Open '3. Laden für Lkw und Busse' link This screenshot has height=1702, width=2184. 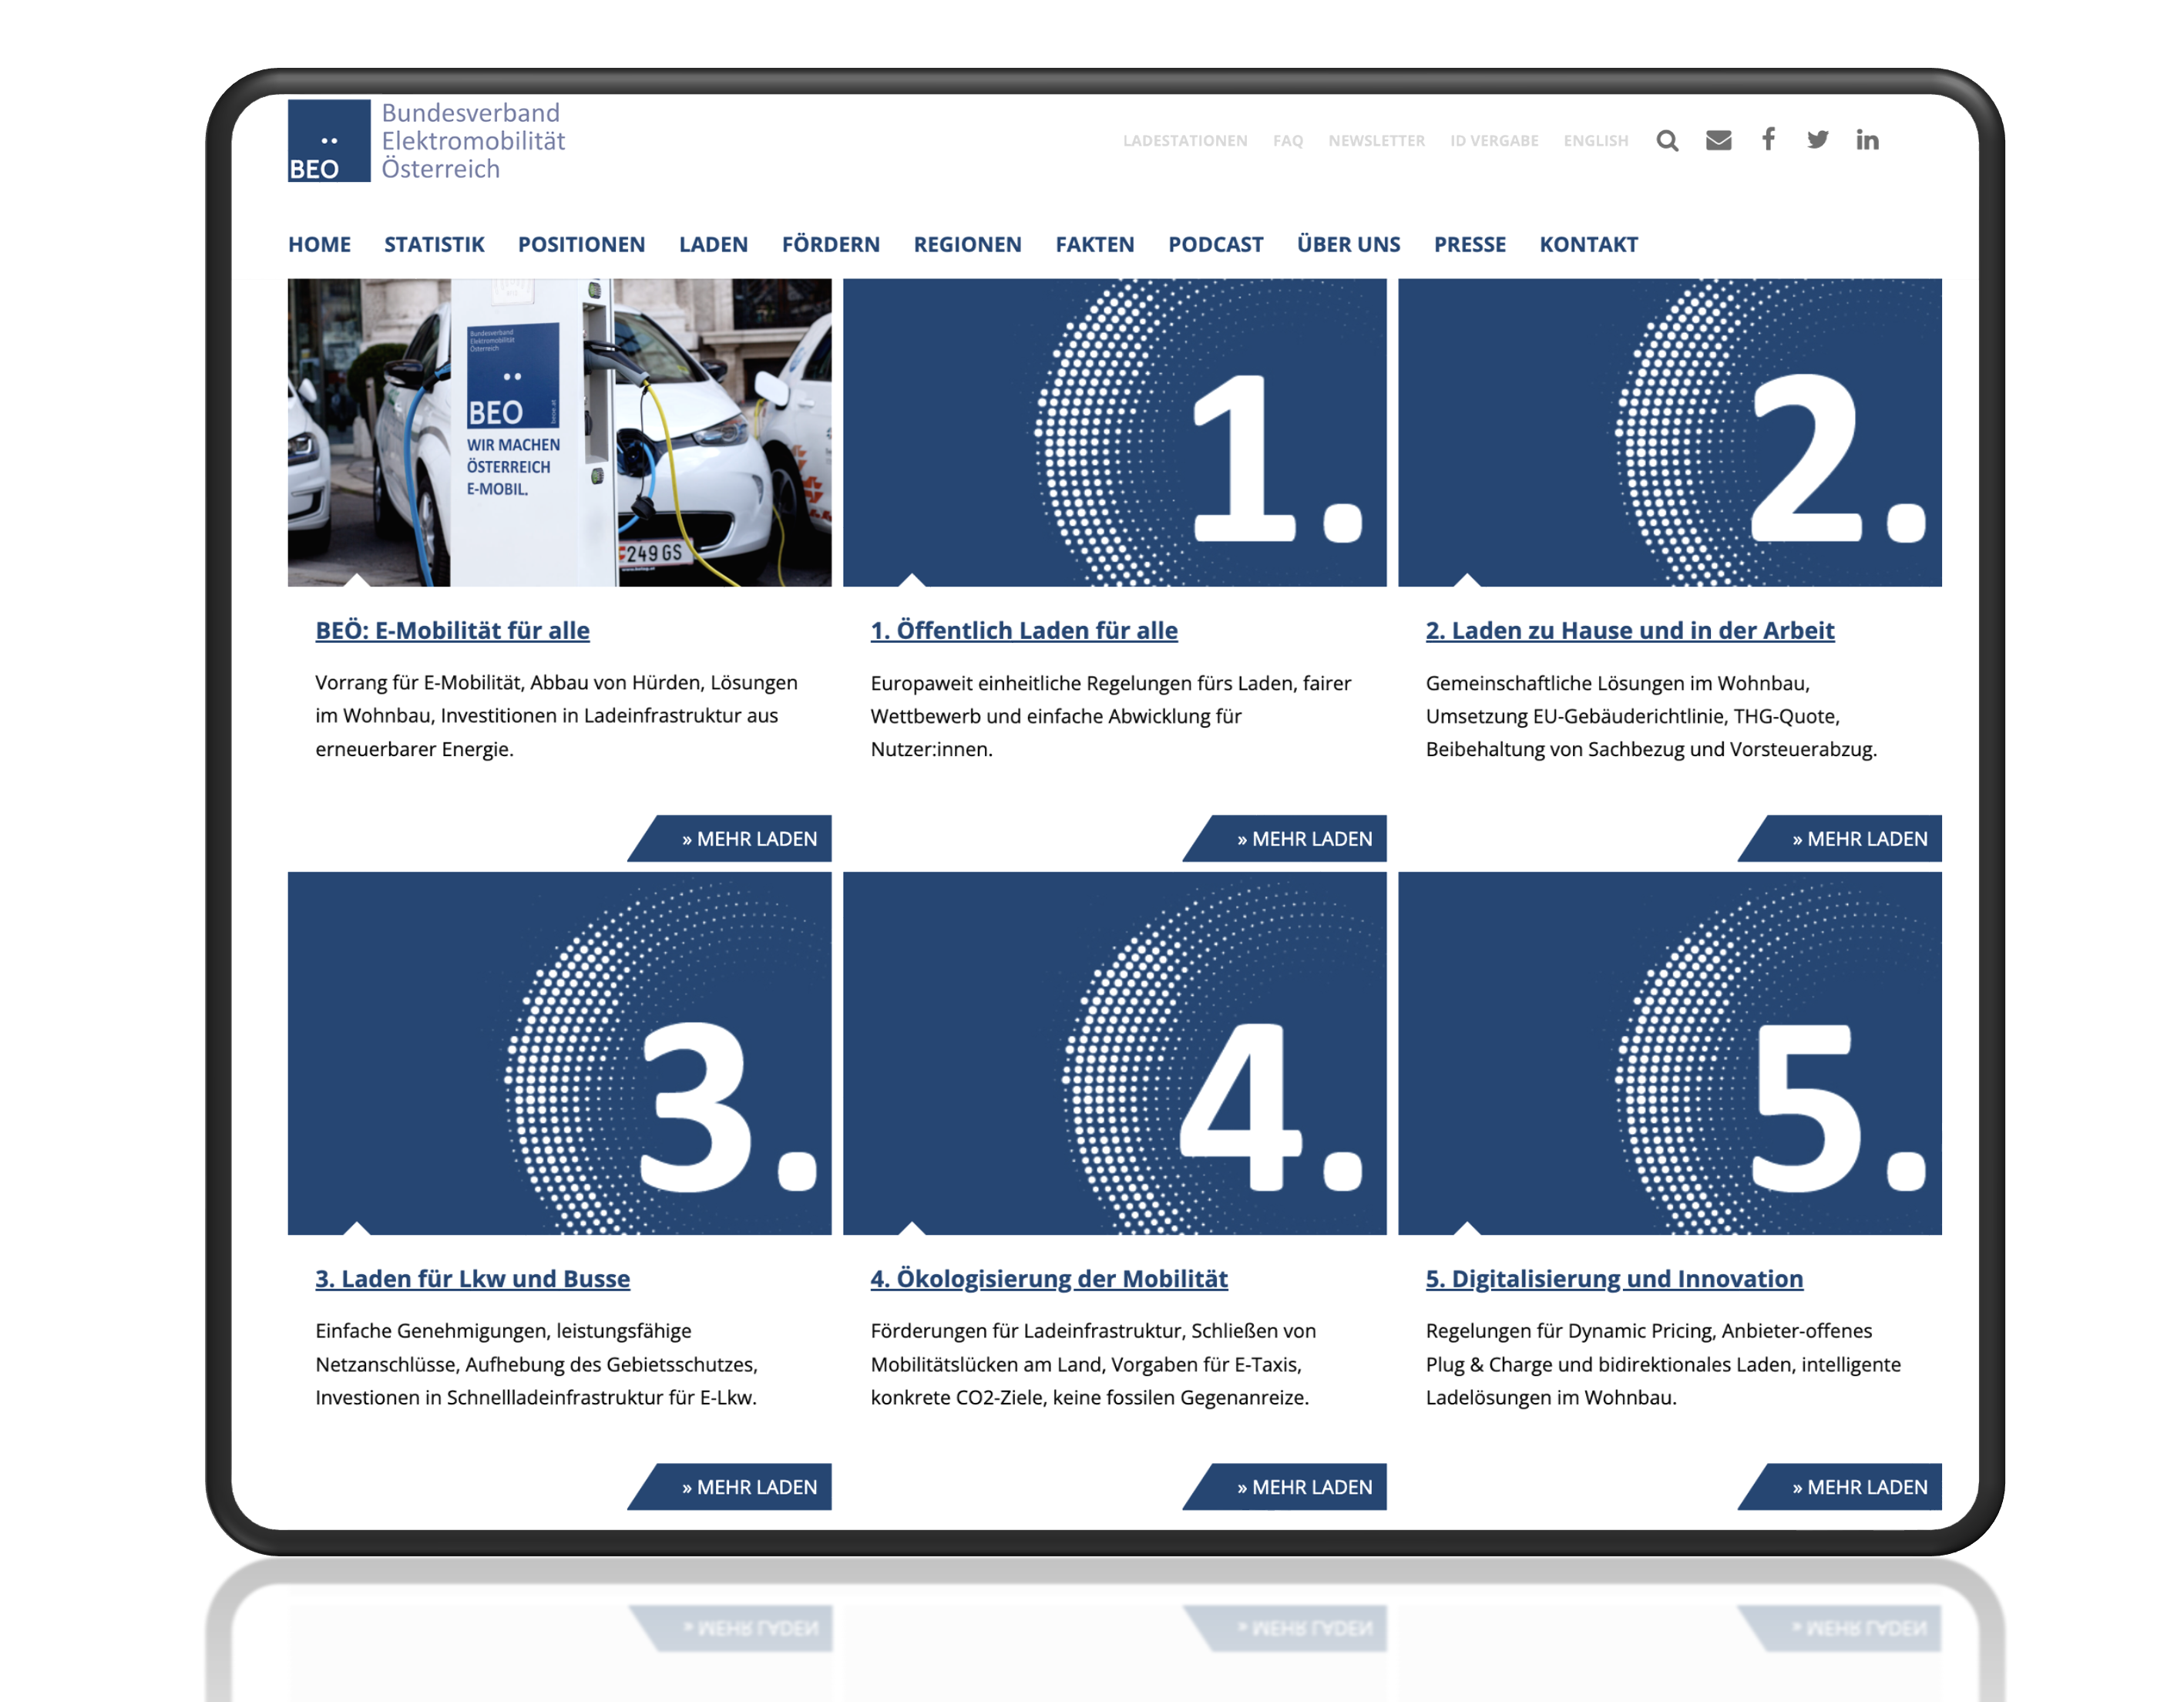click(472, 1279)
